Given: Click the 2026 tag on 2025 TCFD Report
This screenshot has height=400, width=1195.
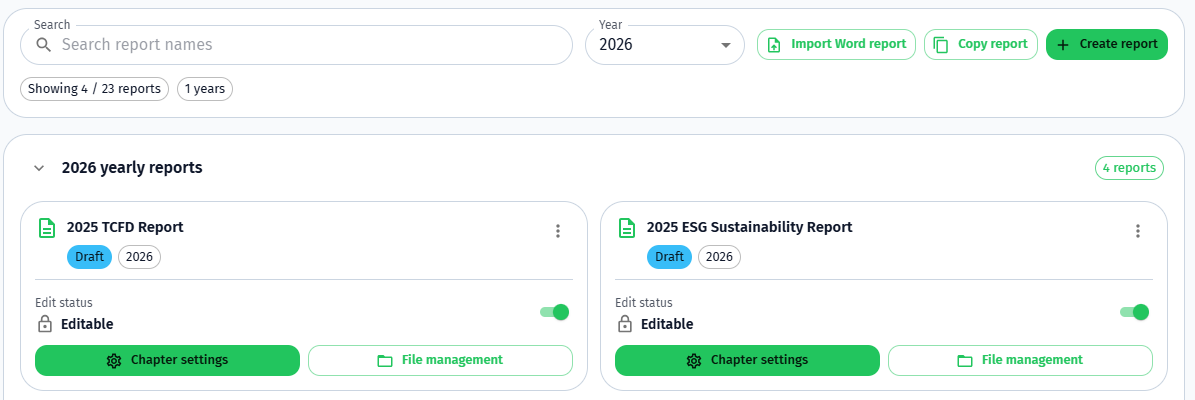Looking at the screenshot, I should [x=139, y=258].
